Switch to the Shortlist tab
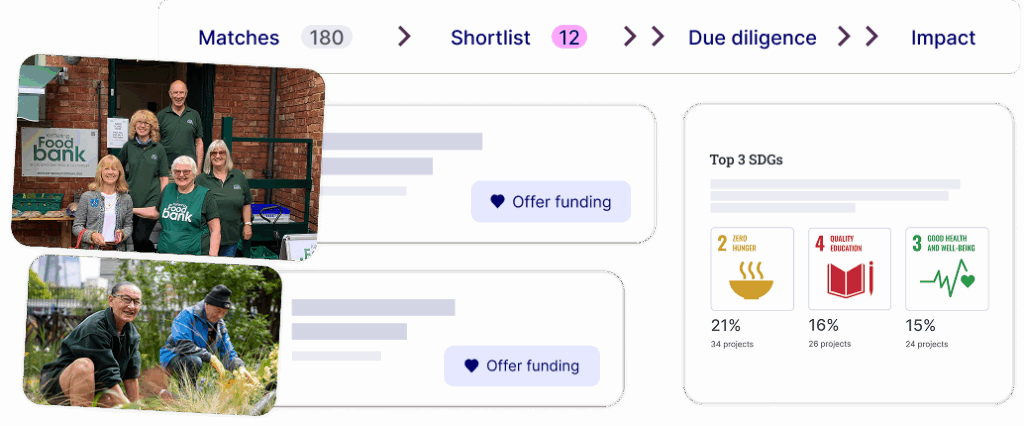 (490, 37)
